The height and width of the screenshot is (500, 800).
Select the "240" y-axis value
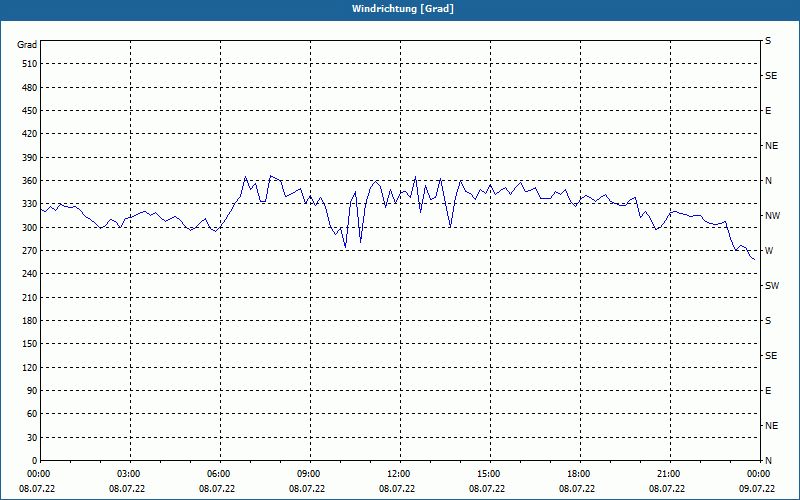coord(30,274)
